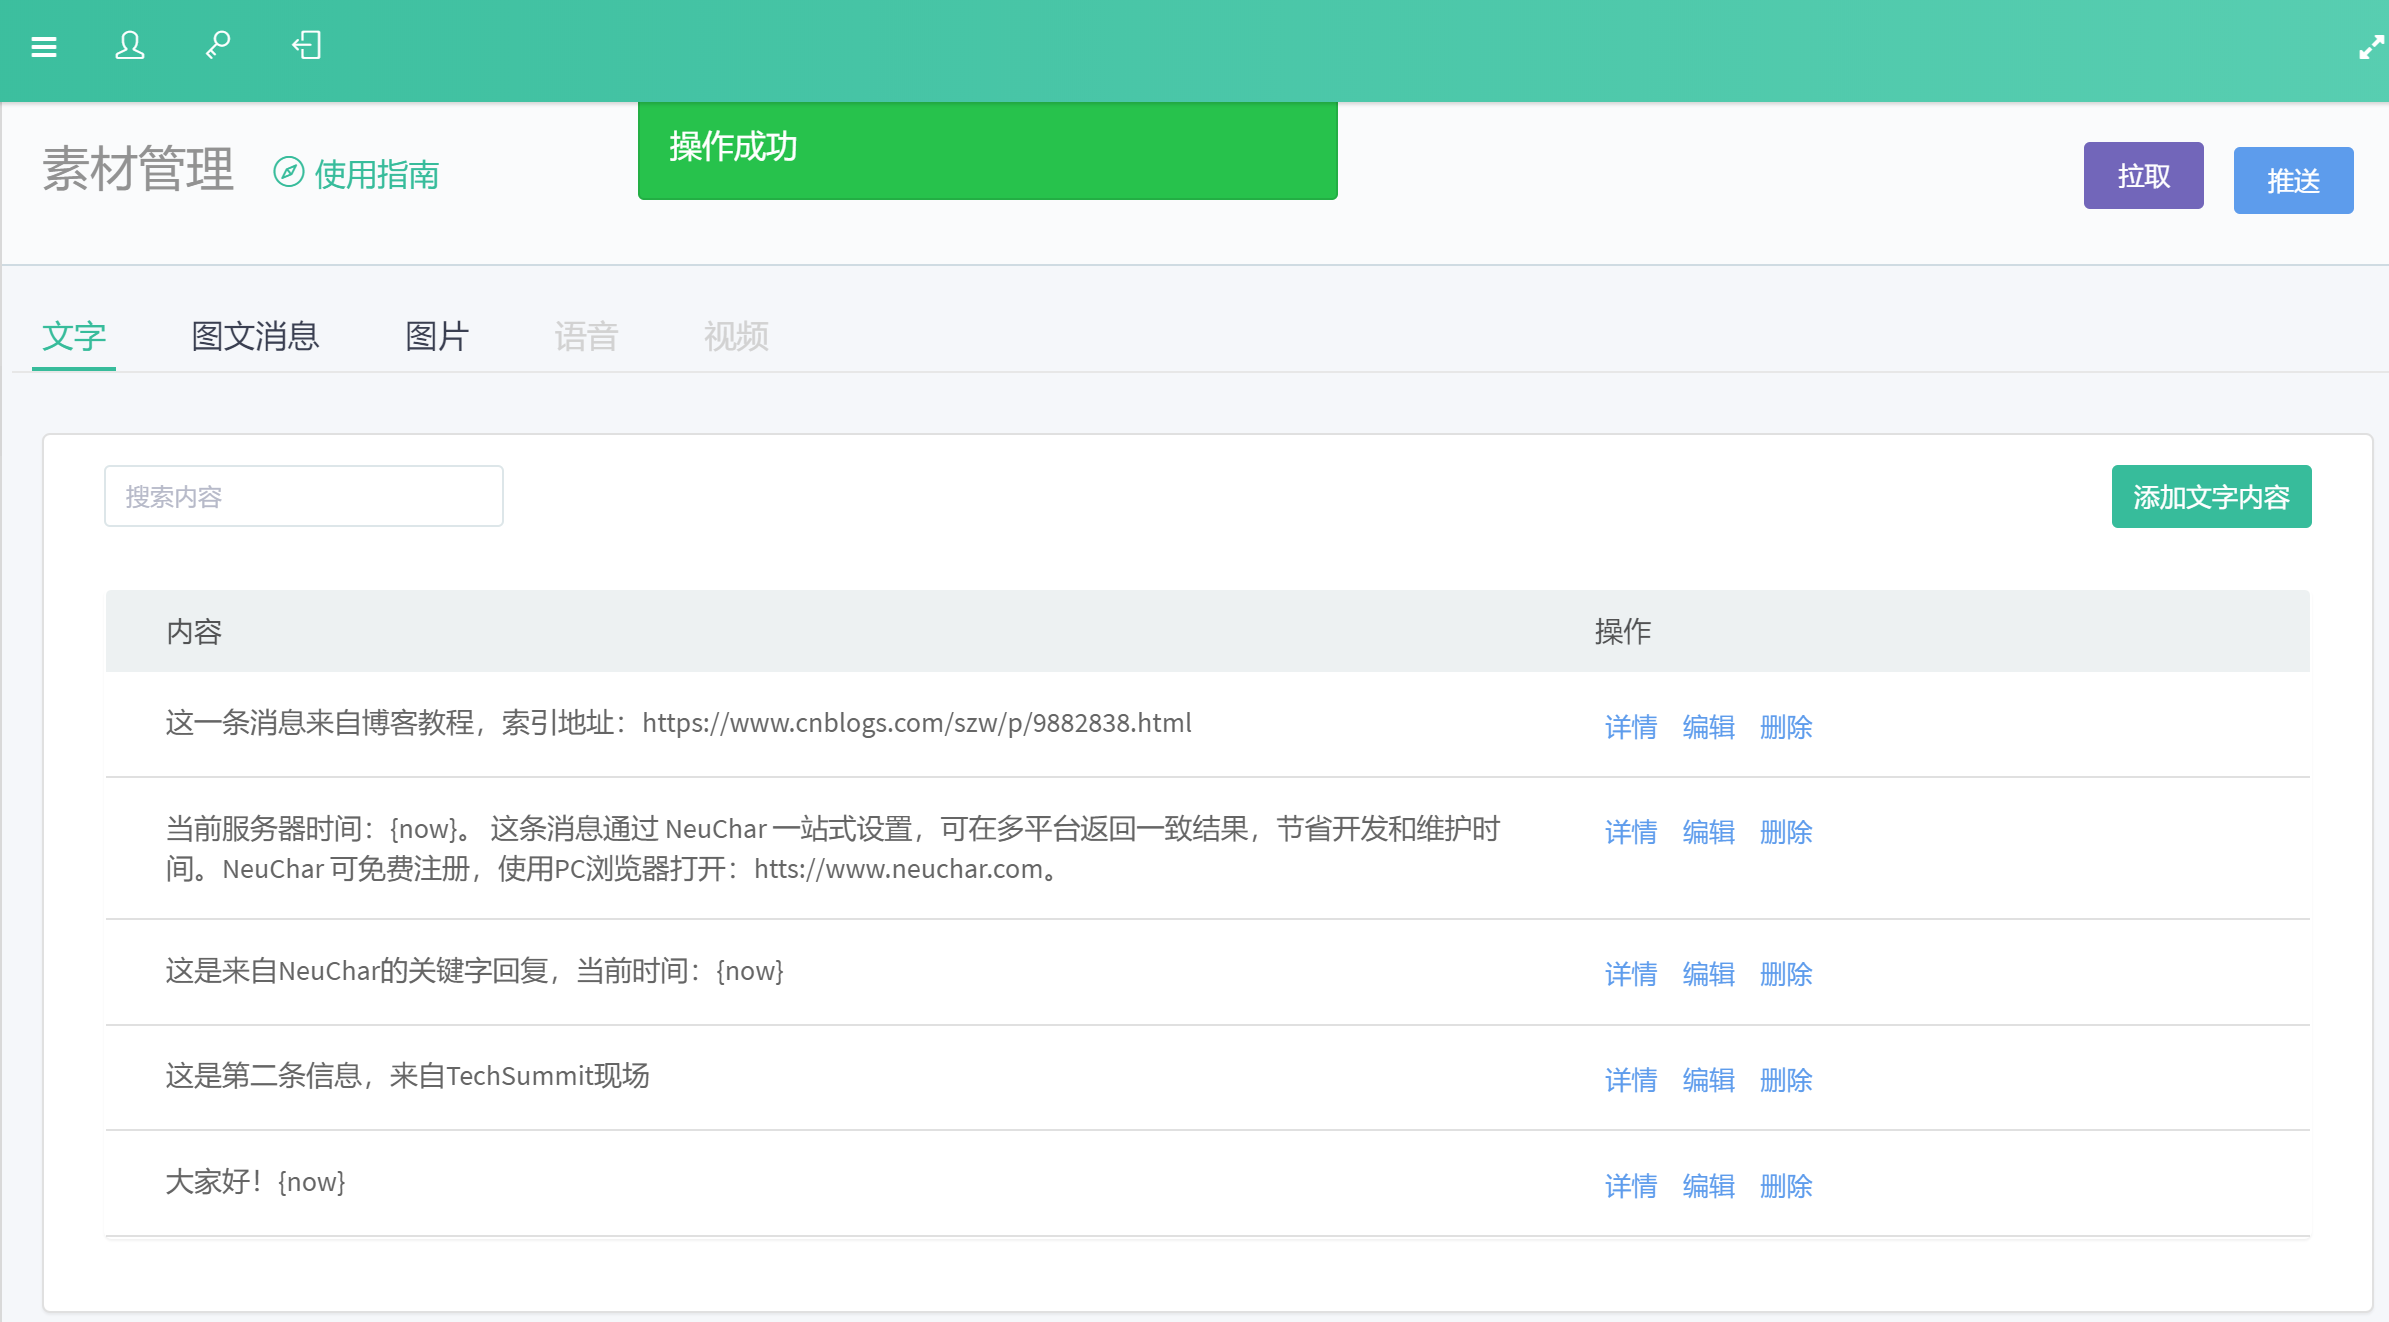Viewport: 2389px width, 1322px height.
Task: Click the logout exit icon
Action: 306,45
